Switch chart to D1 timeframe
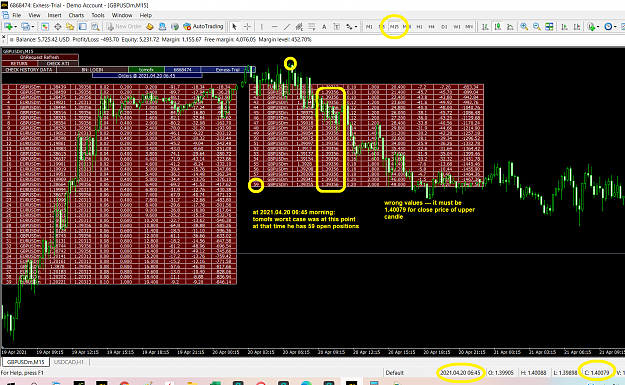Viewport: 625px width, 385px height. point(444,27)
